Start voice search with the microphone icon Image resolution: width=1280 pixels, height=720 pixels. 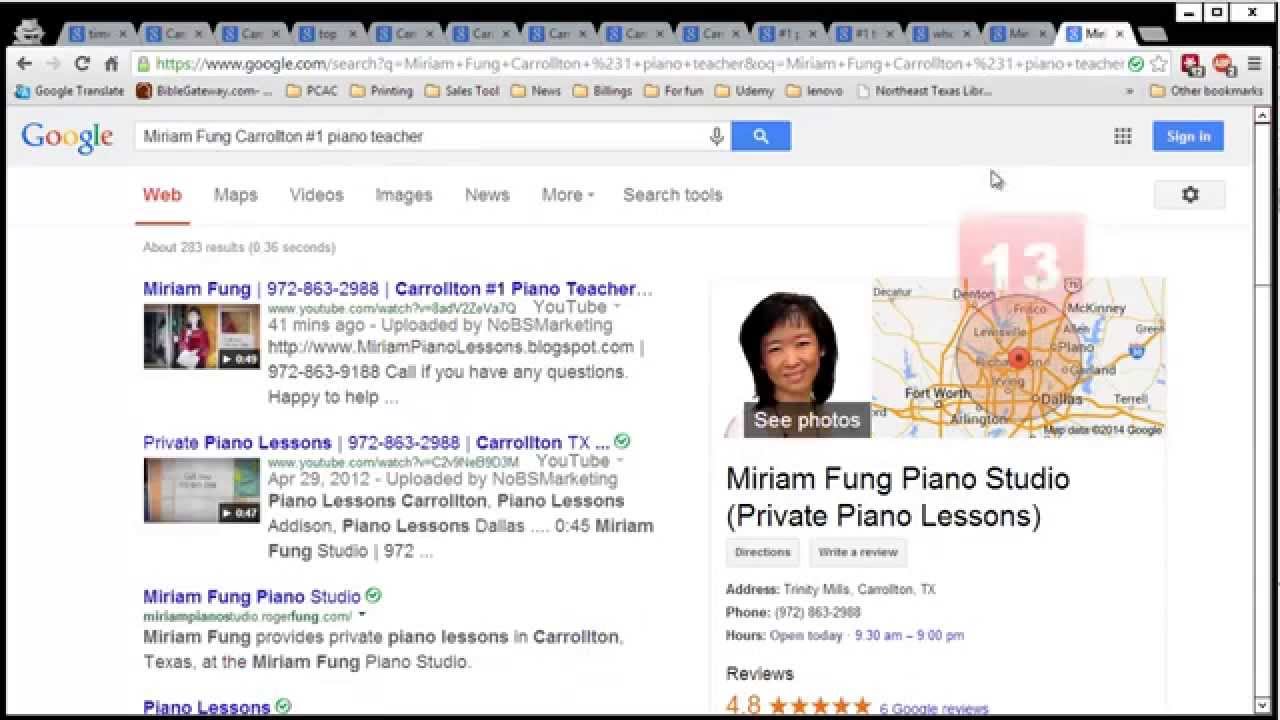coord(716,136)
